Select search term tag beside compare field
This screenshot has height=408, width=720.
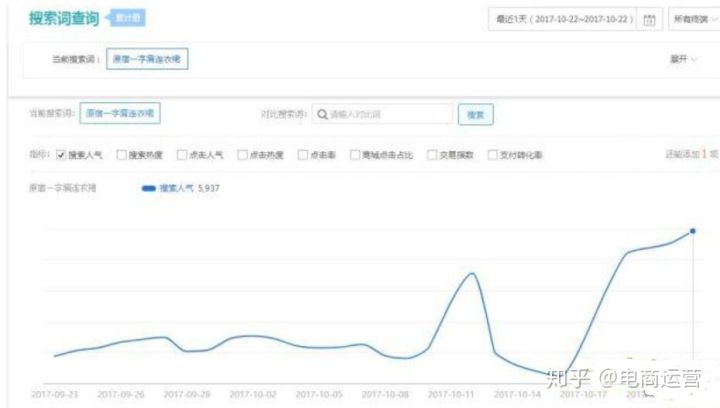coord(120,113)
